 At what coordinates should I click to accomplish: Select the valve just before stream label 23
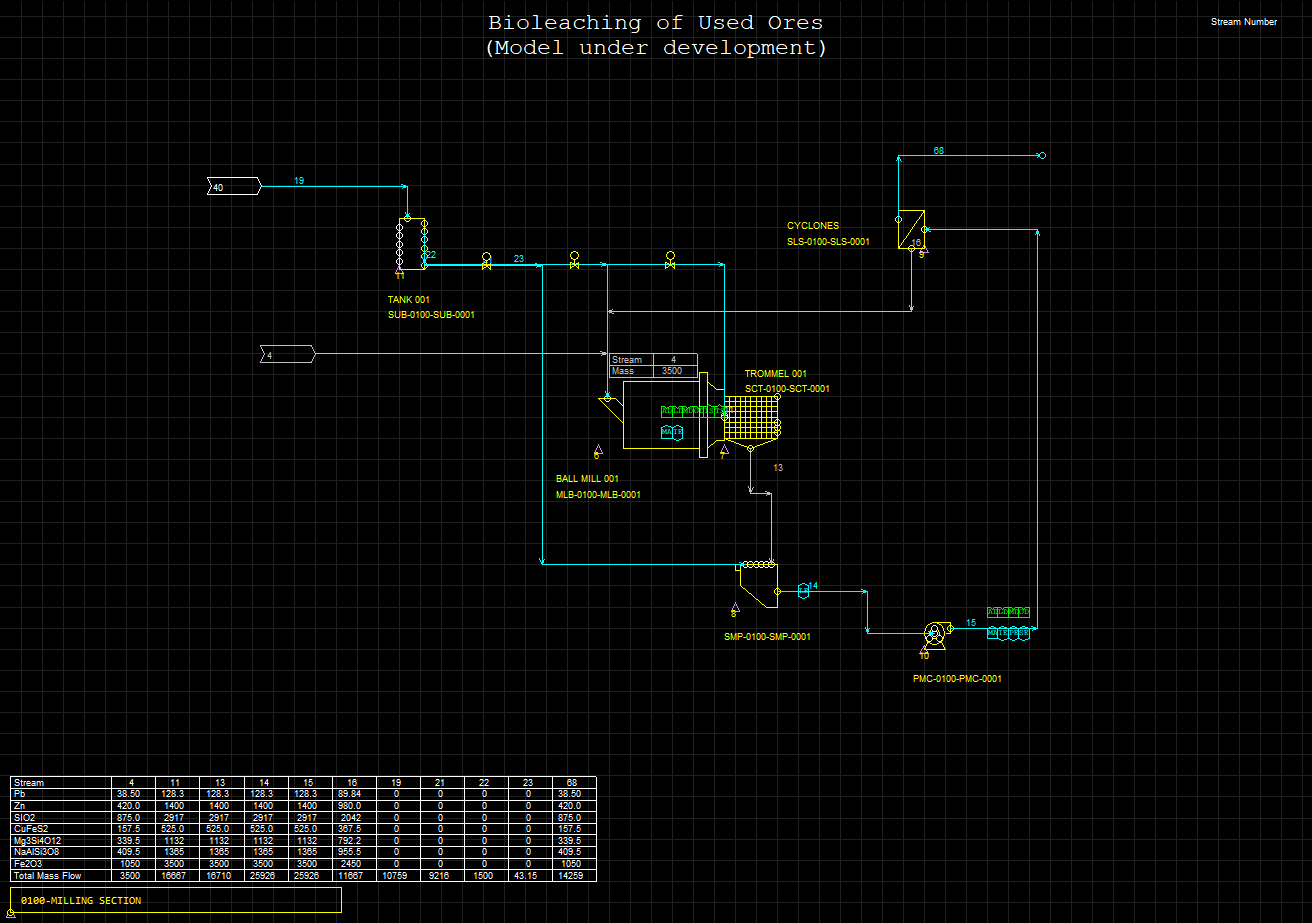point(486,262)
